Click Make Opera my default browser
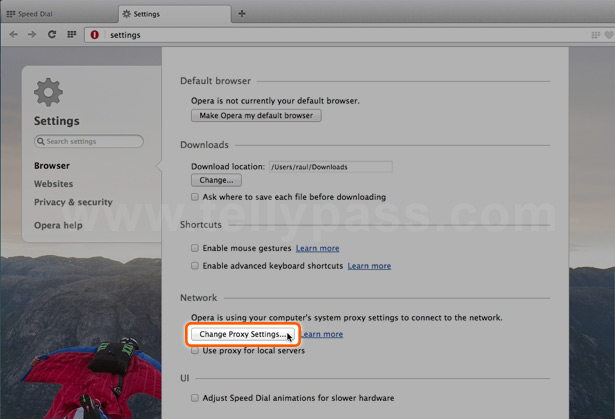The width and height of the screenshot is (615, 419). tap(256, 115)
